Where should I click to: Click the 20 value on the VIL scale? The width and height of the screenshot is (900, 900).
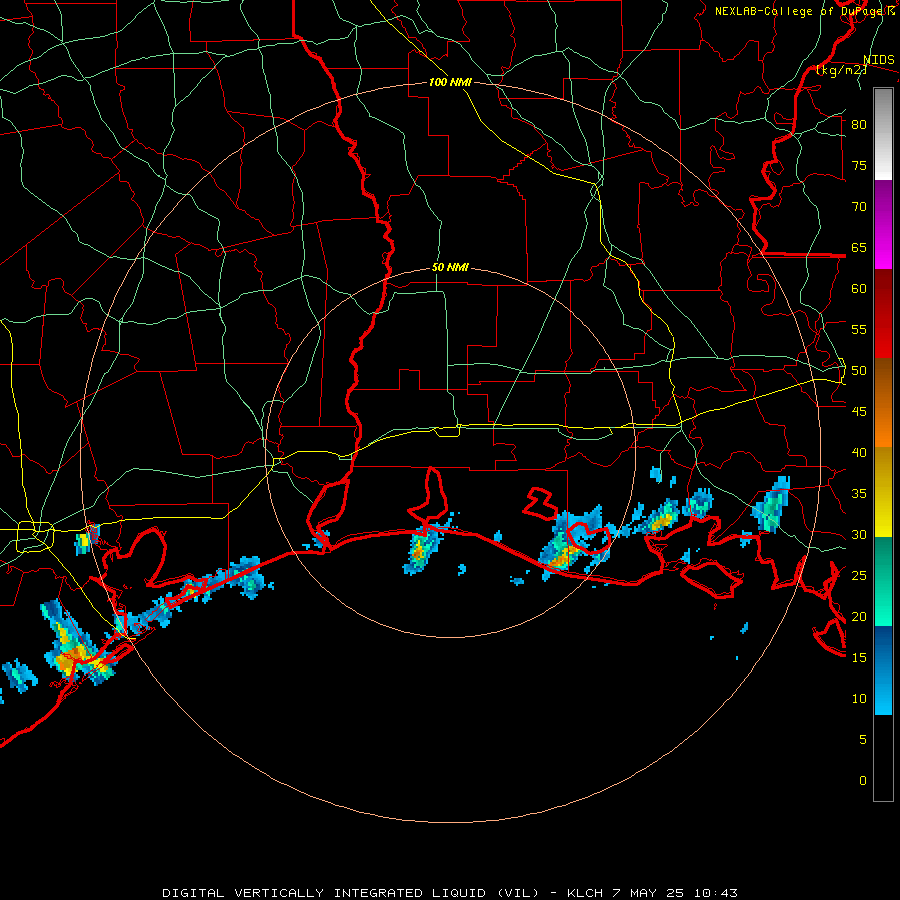tap(859, 616)
